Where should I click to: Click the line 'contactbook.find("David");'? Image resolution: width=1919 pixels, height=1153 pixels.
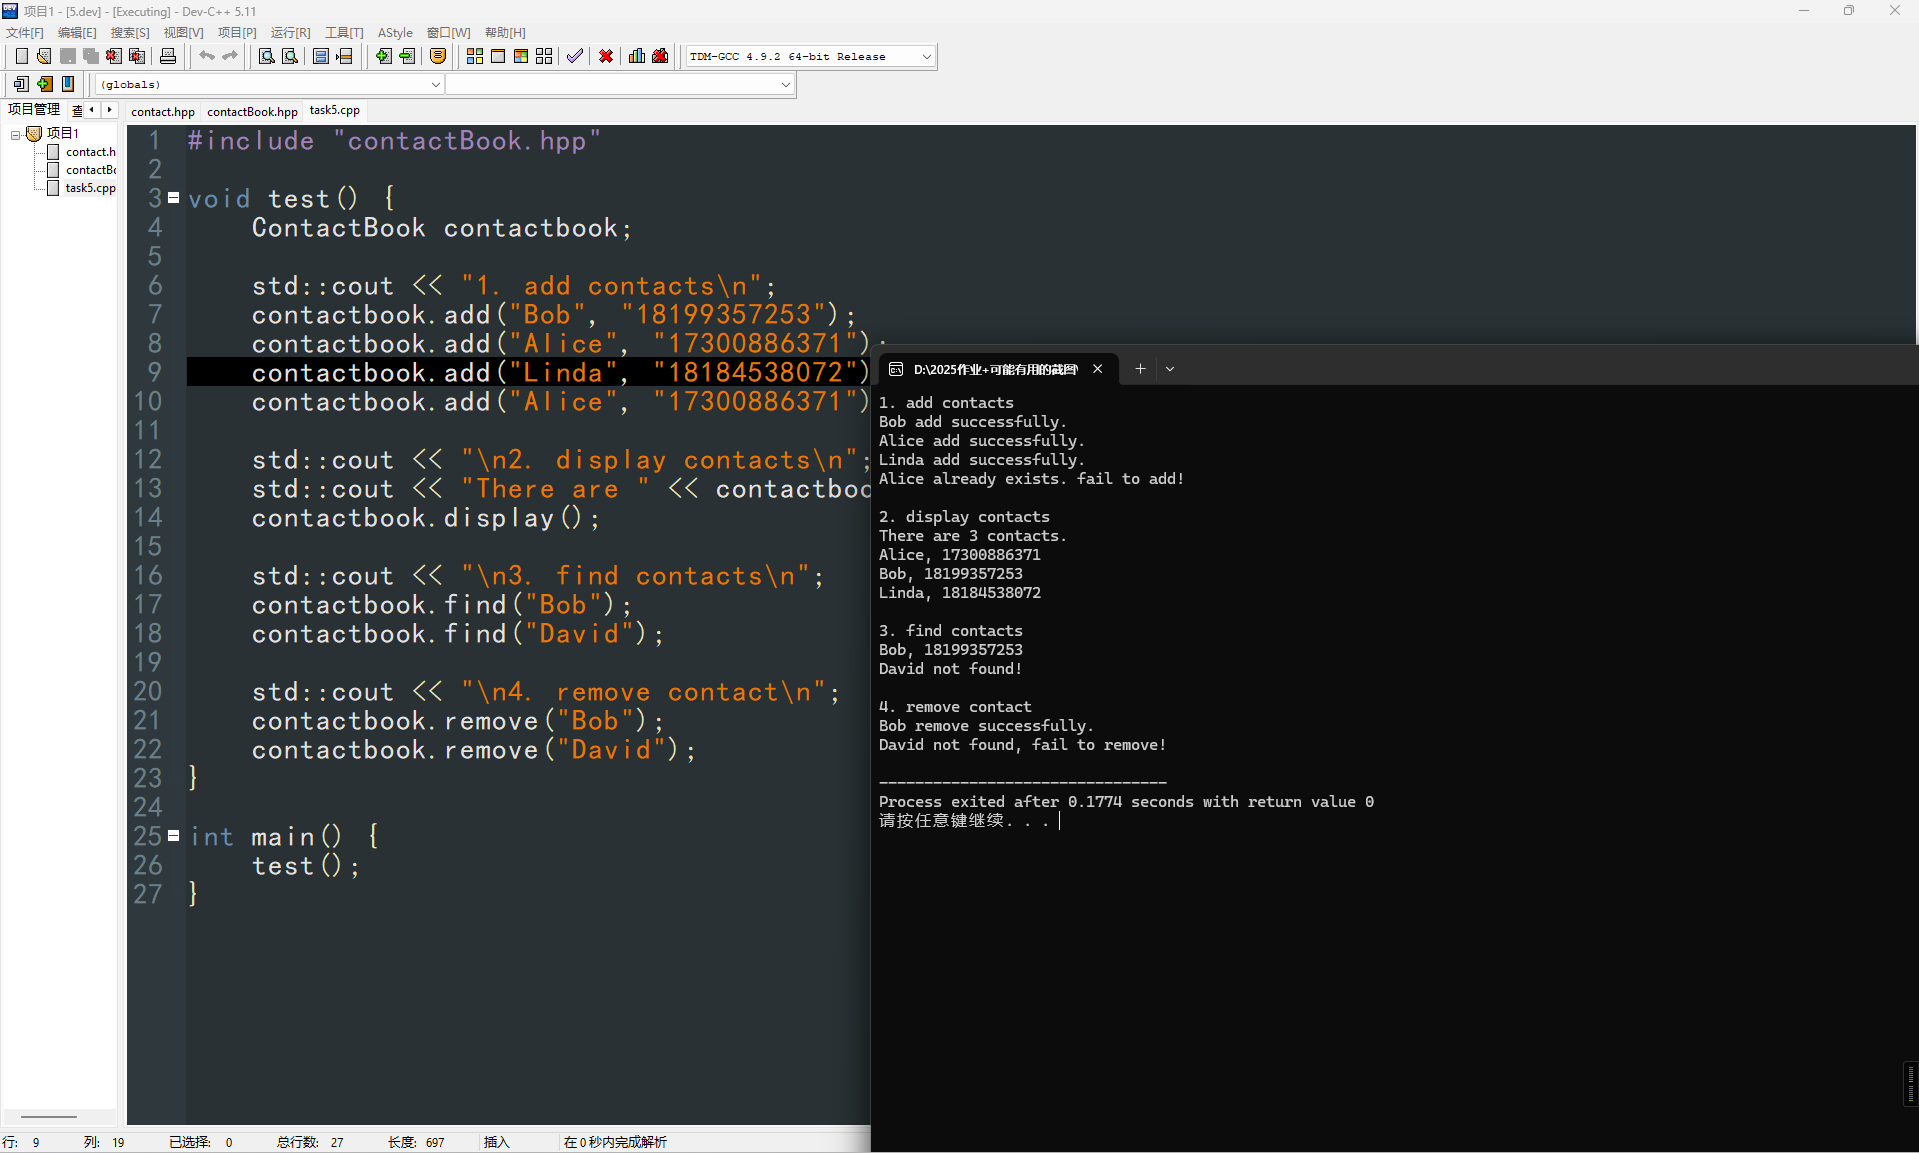click(458, 634)
